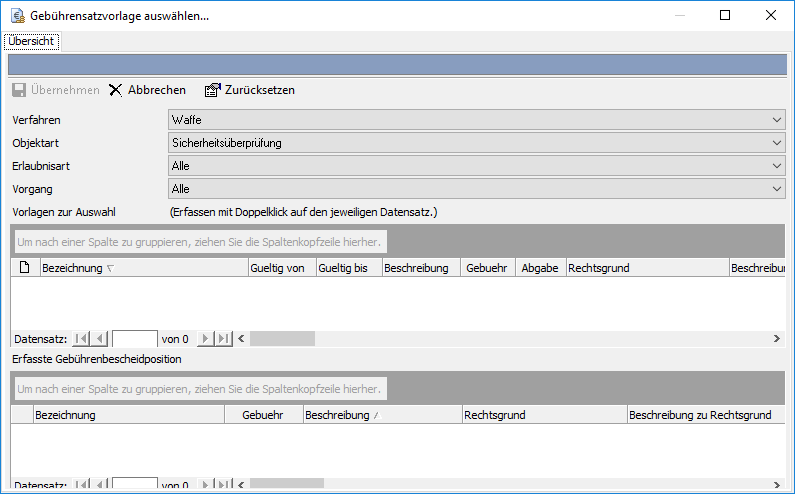The height and width of the screenshot is (494, 795).
Task: Expand the Objektart combo box
Action: (777, 143)
